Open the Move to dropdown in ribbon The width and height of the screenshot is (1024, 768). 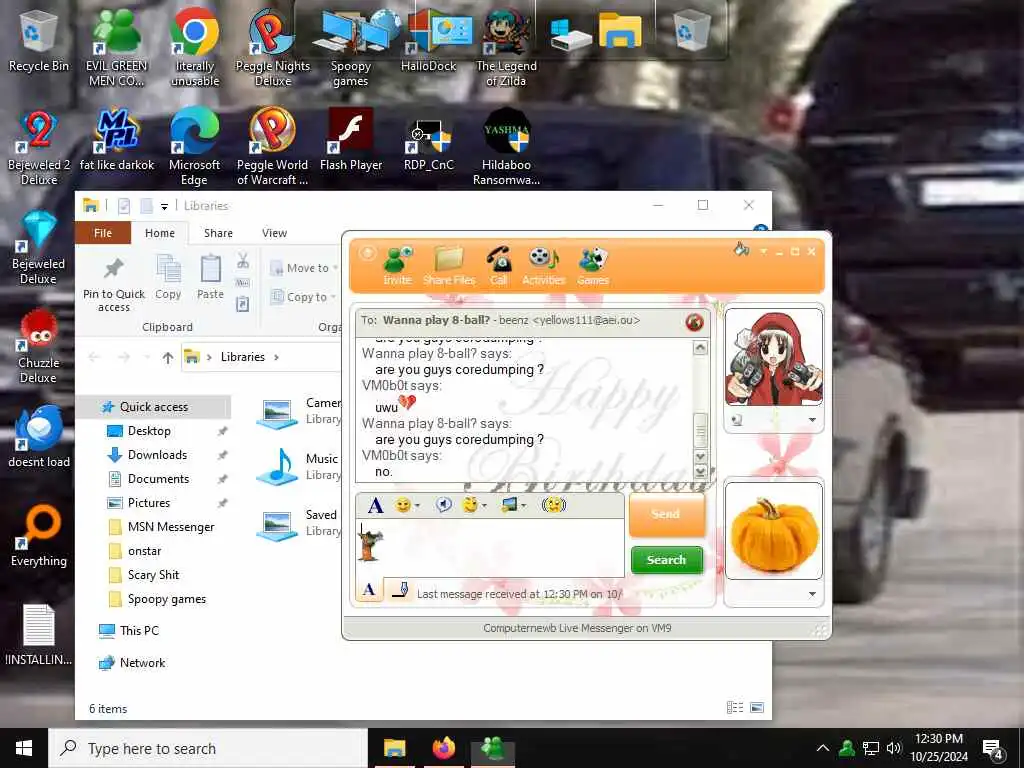(x=304, y=268)
